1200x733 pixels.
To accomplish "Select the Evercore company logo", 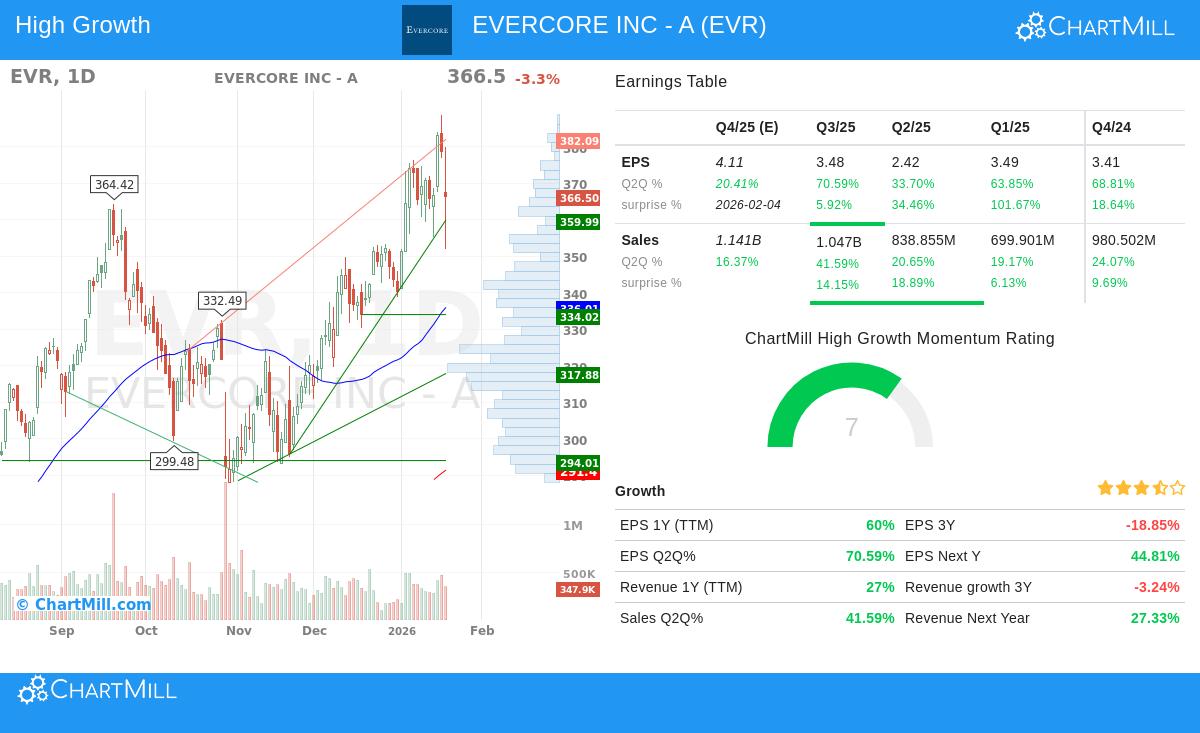I will pos(427,29).
